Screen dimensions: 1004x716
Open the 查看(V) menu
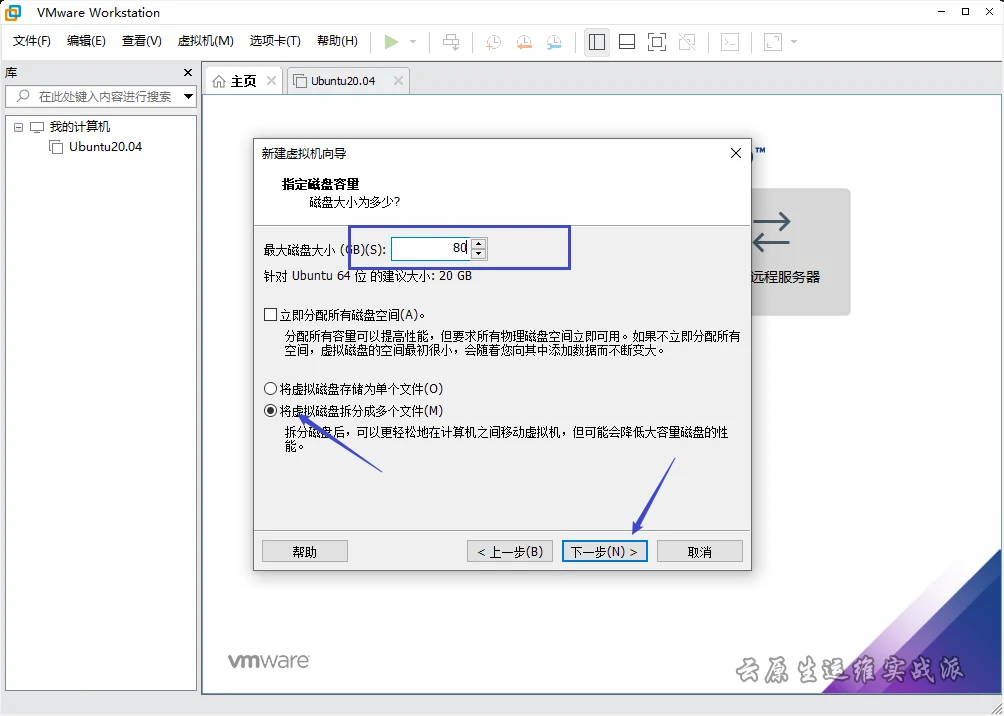142,41
